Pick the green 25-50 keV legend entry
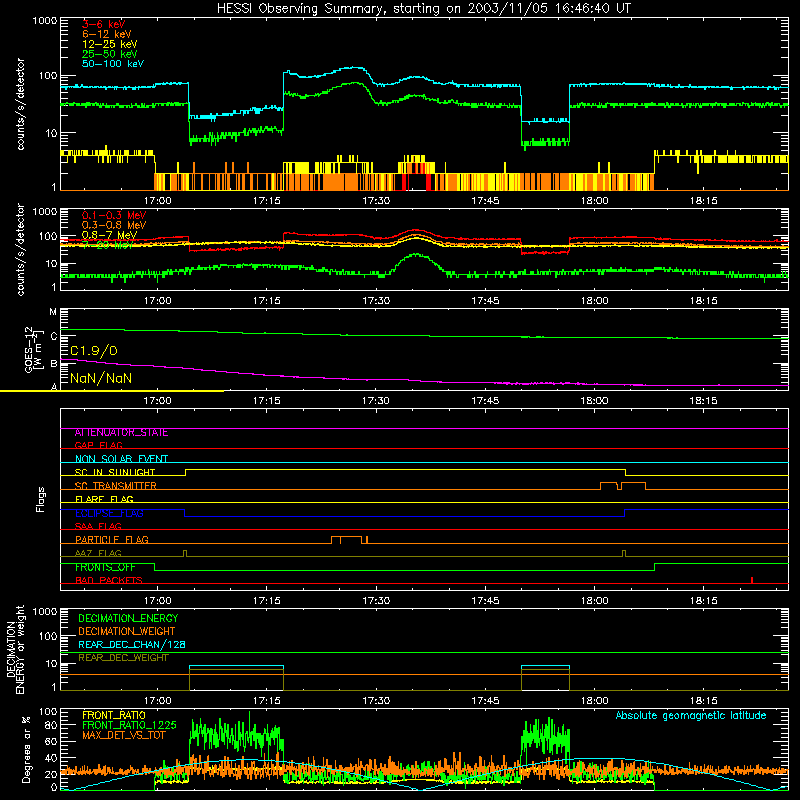The width and height of the screenshot is (800, 800). (x=110, y=54)
